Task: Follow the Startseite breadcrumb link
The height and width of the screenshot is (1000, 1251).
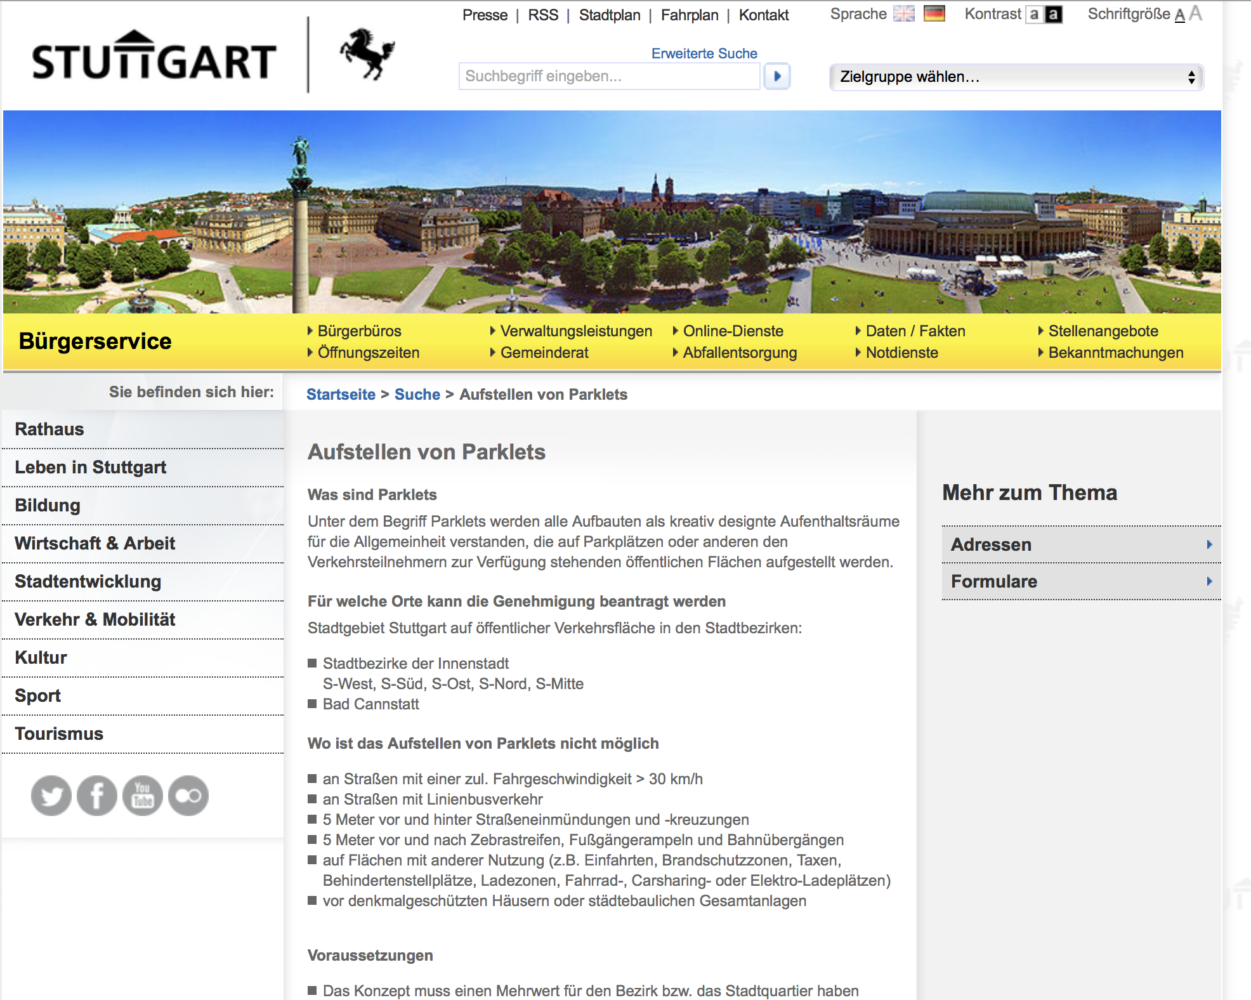Action: (x=341, y=395)
